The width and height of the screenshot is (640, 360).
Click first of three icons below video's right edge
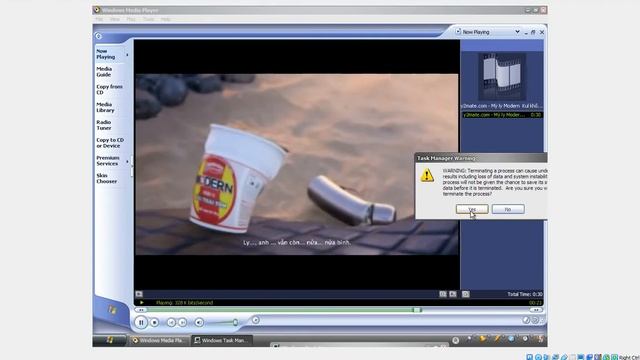[443, 294]
